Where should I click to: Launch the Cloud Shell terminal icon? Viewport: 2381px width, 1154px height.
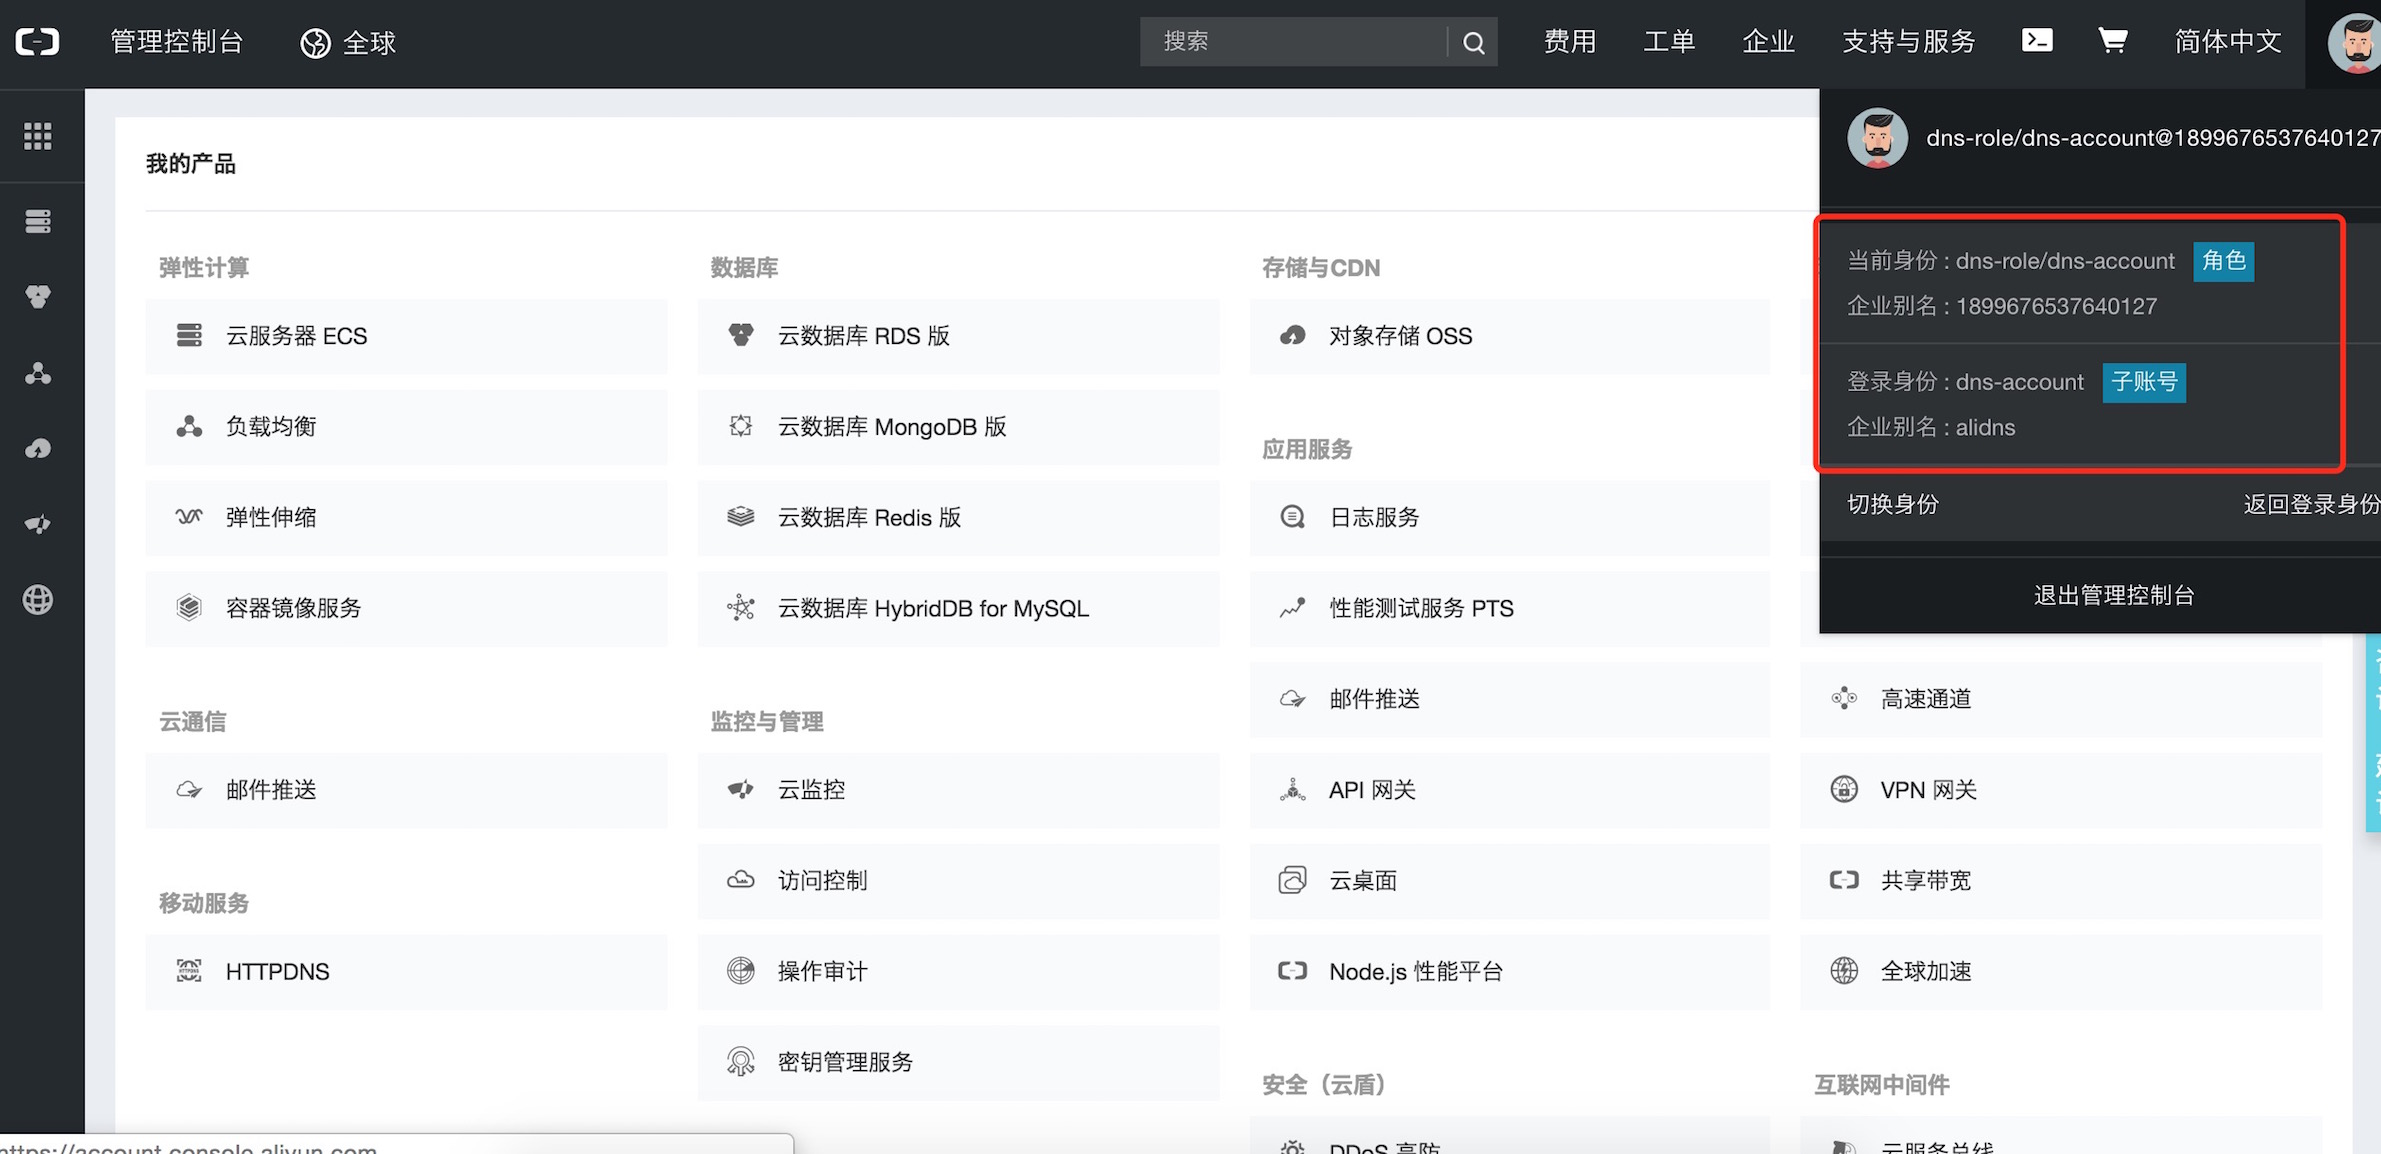[x=2037, y=40]
